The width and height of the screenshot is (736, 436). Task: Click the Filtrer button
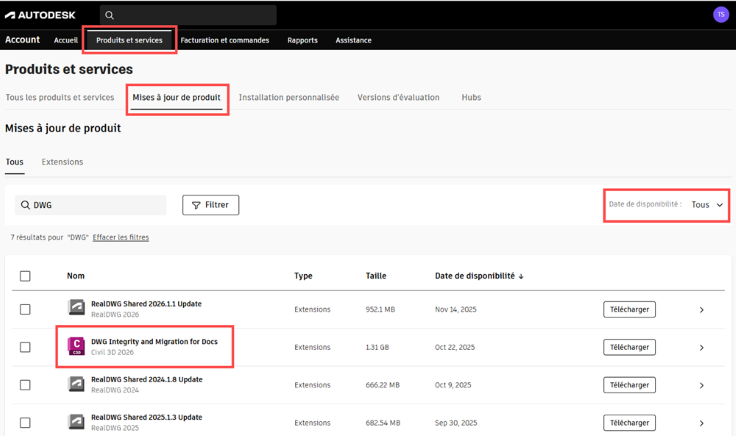click(210, 205)
